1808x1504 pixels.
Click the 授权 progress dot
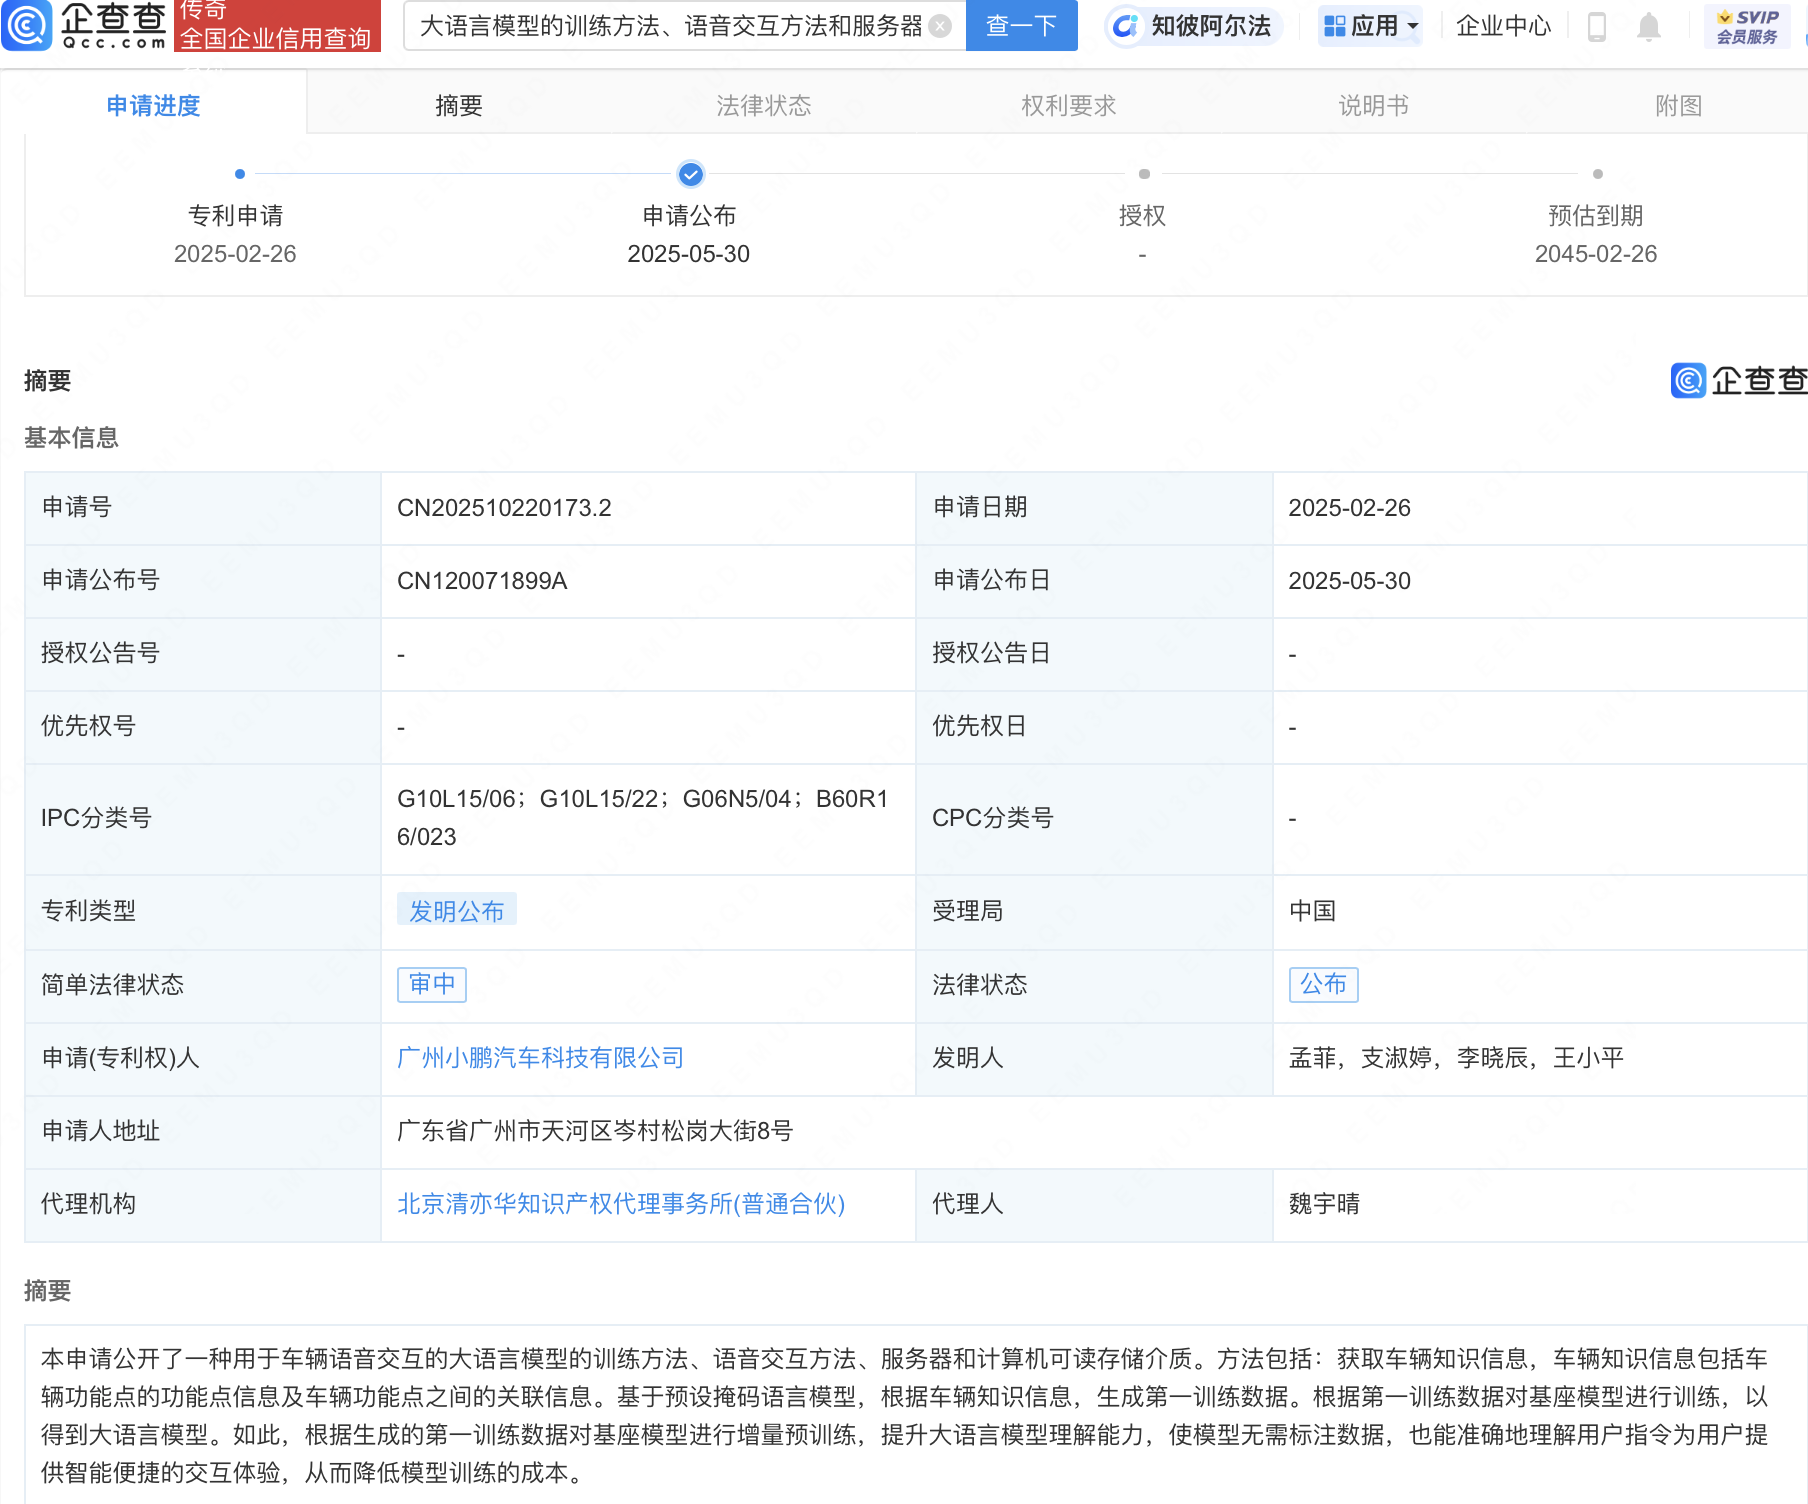(1144, 174)
